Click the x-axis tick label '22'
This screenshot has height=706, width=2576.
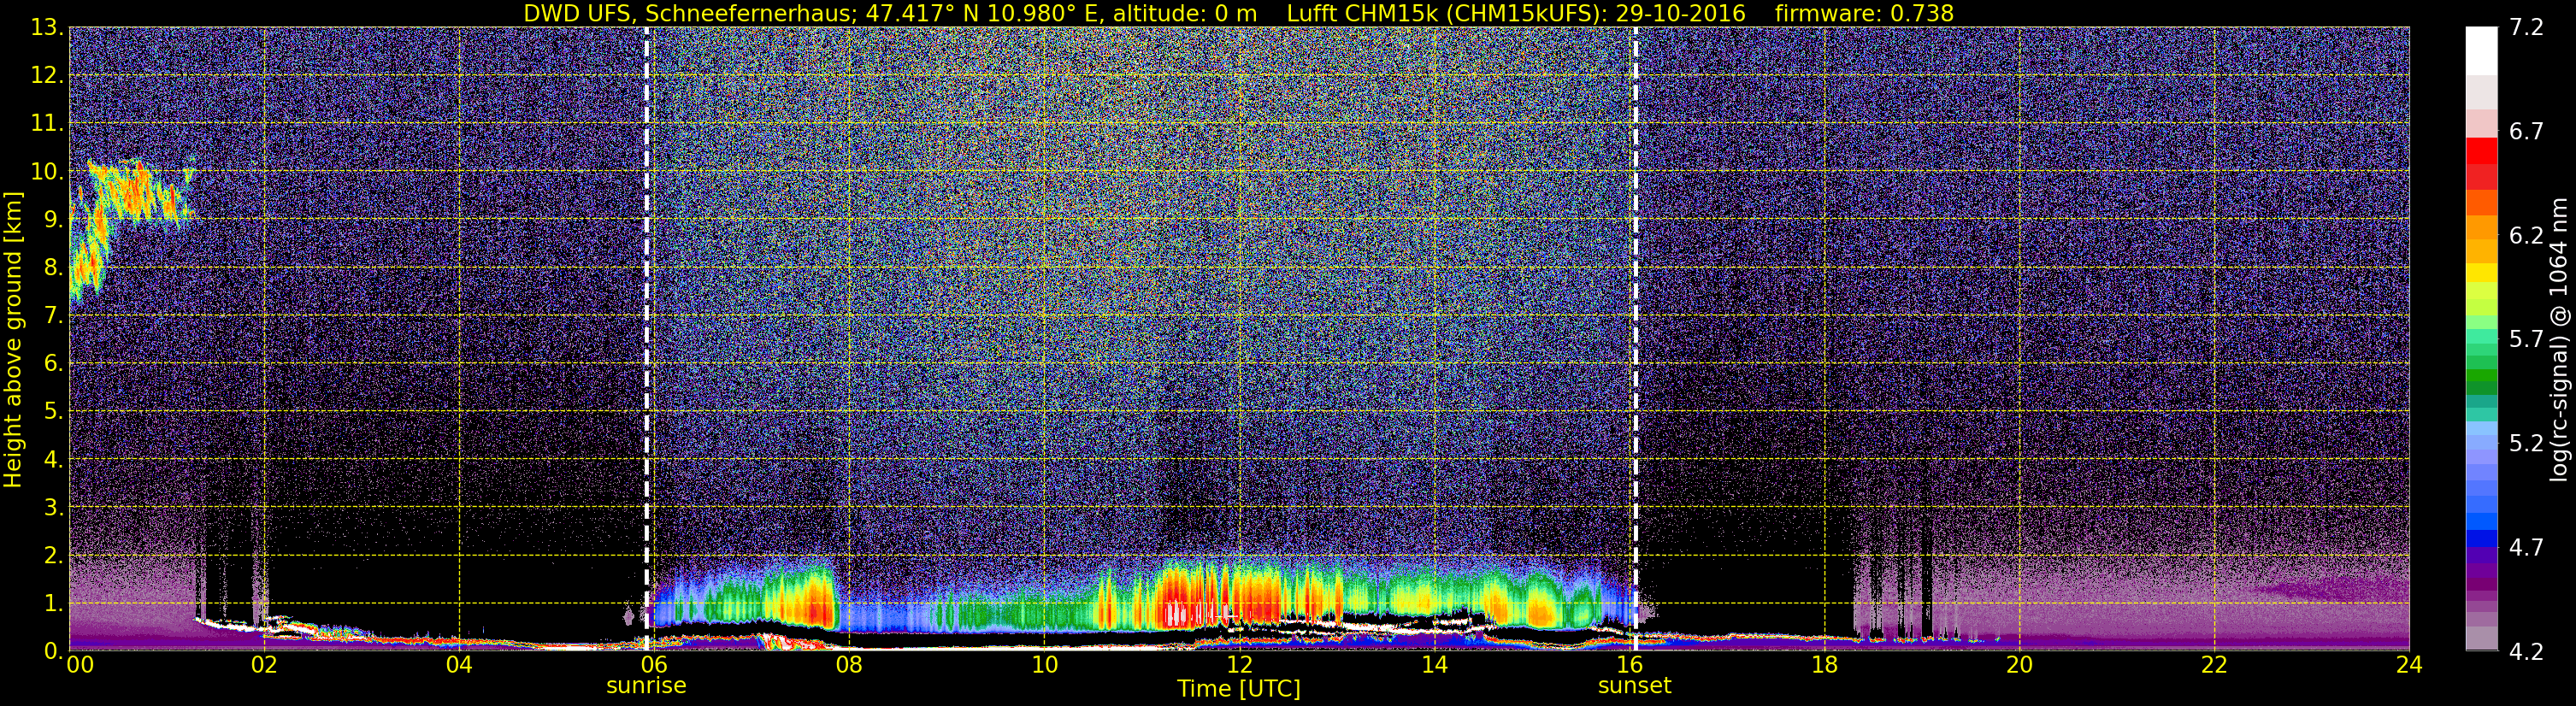click(x=2214, y=665)
